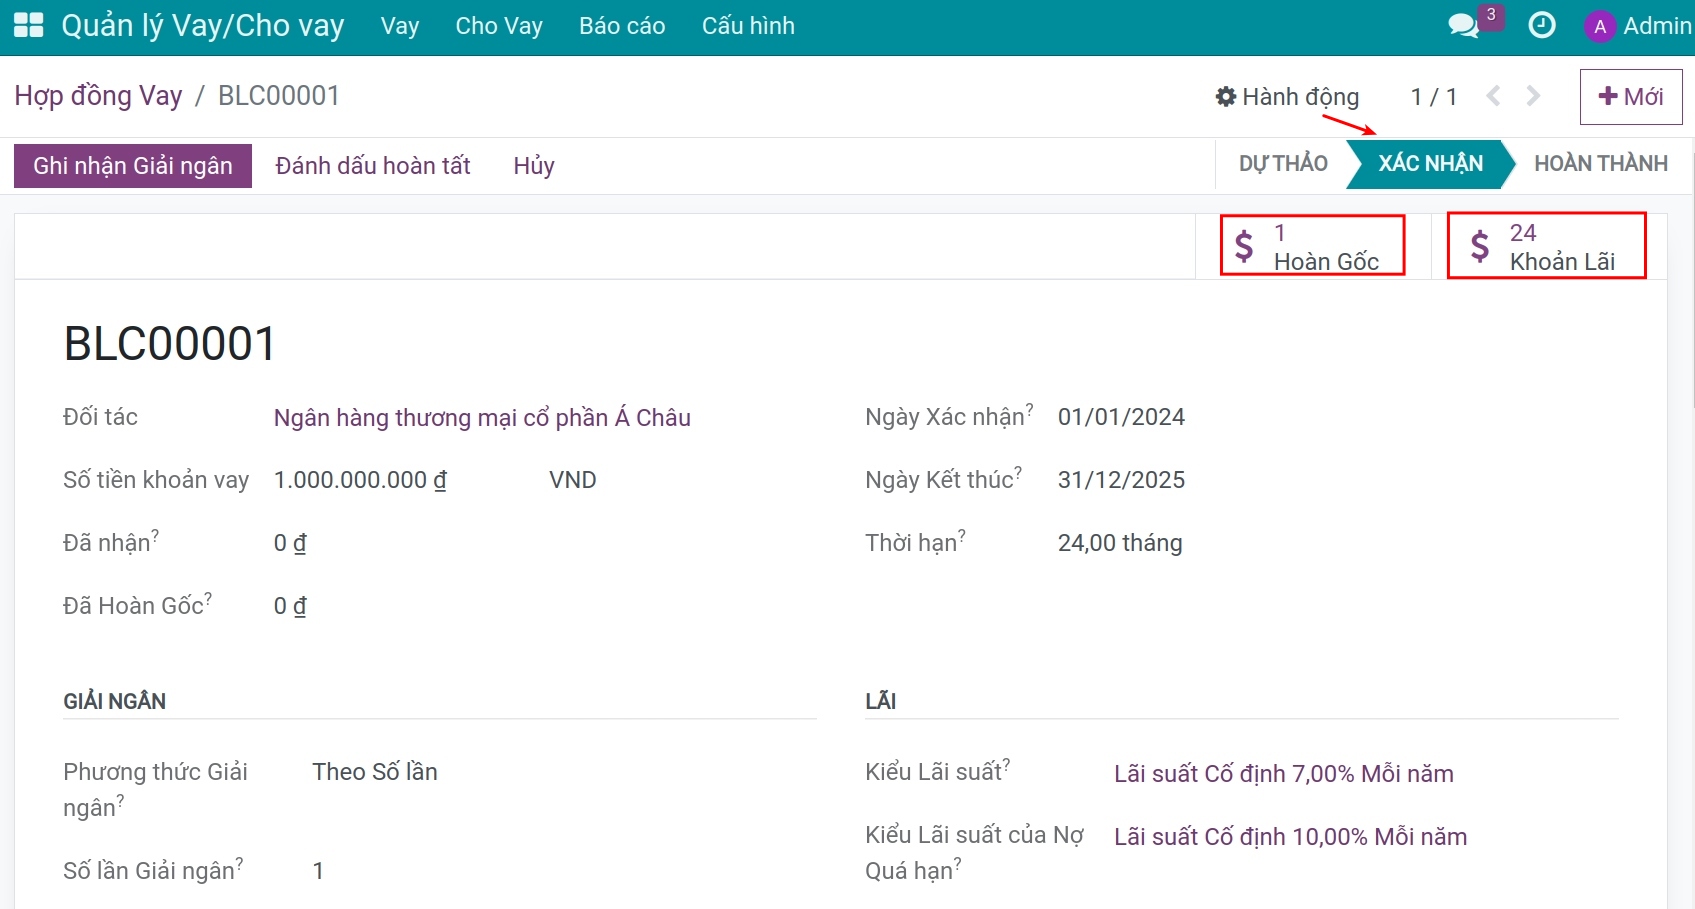
Task: Click the Khoản Lãi dollar icon
Action: [x=1480, y=246]
